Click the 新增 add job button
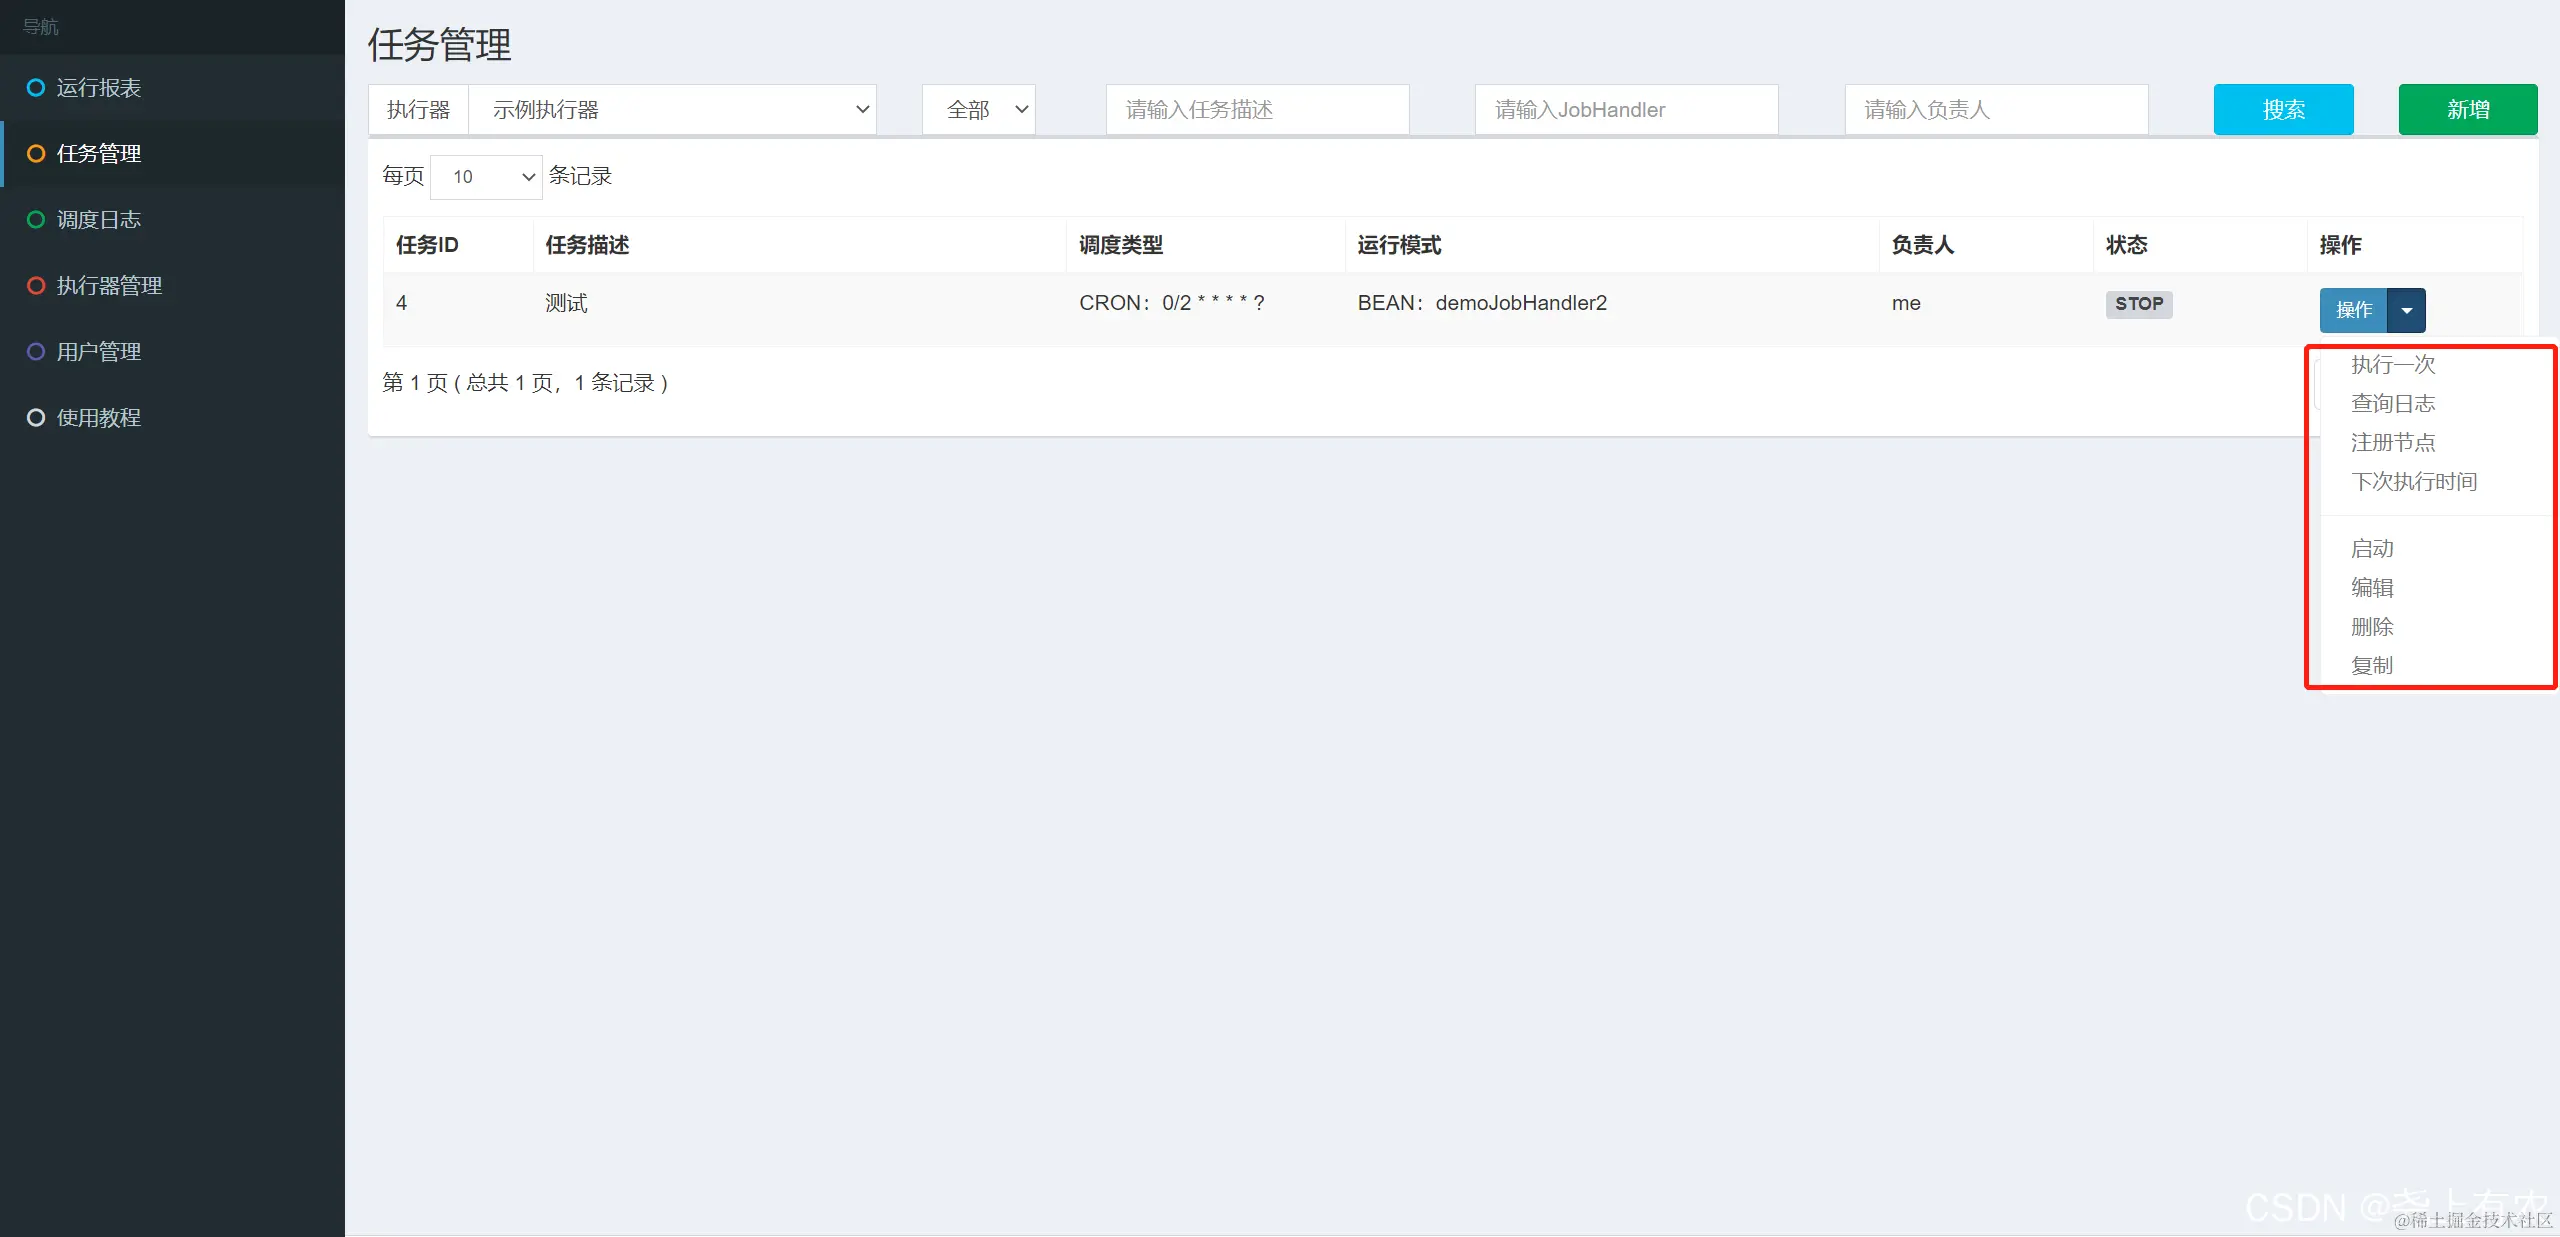 tap(2467, 109)
